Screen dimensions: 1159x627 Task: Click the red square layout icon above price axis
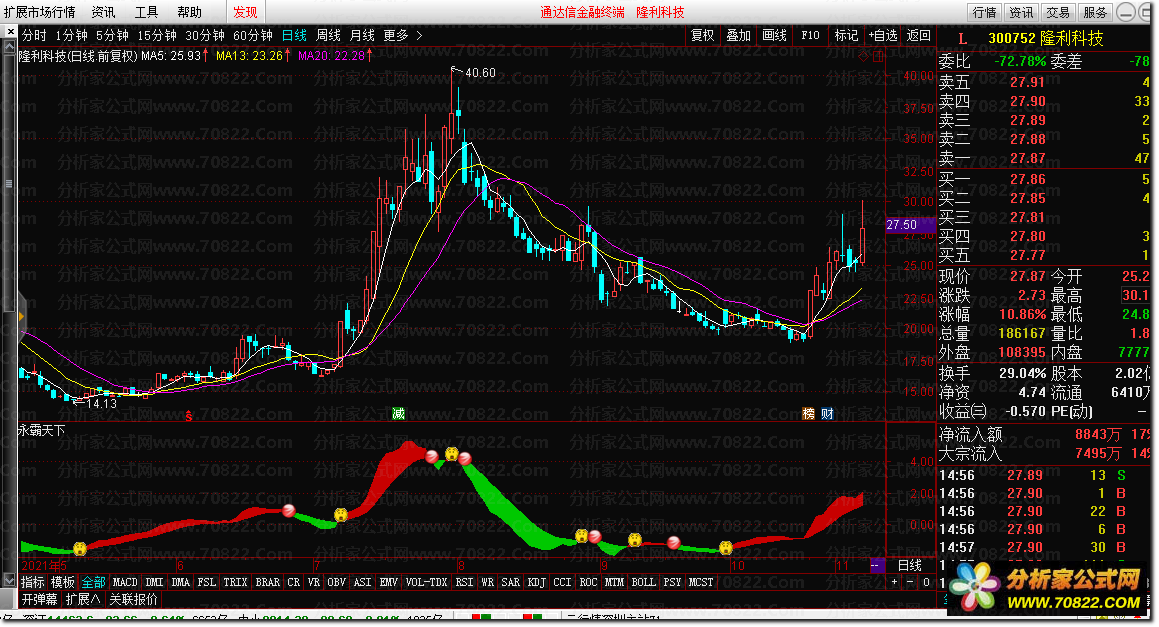(878, 56)
